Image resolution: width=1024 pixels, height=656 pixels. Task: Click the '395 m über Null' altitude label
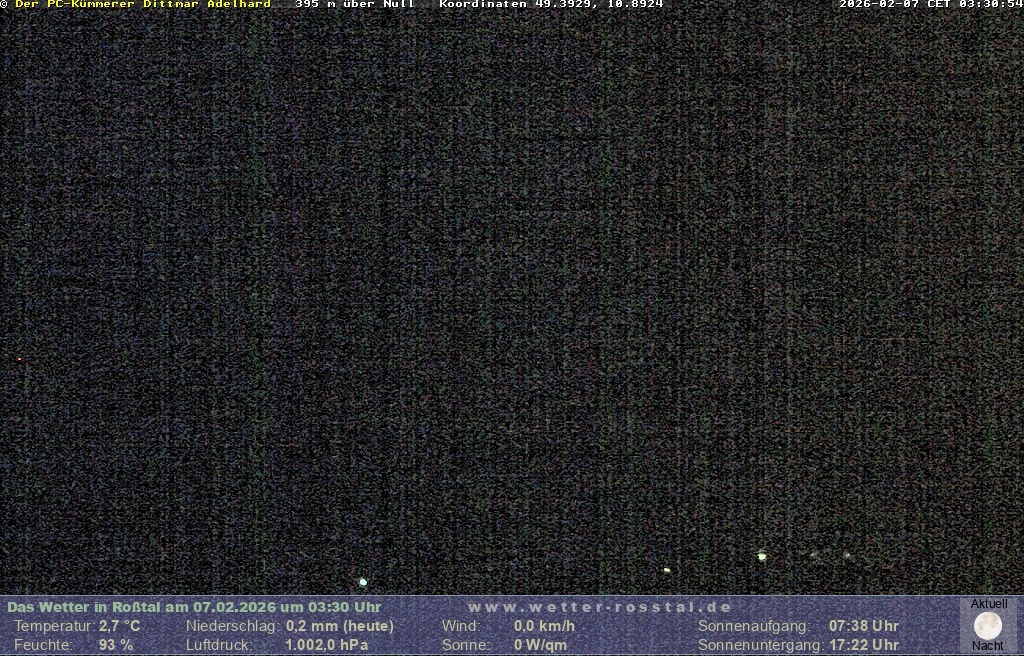pyautogui.click(x=354, y=5)
